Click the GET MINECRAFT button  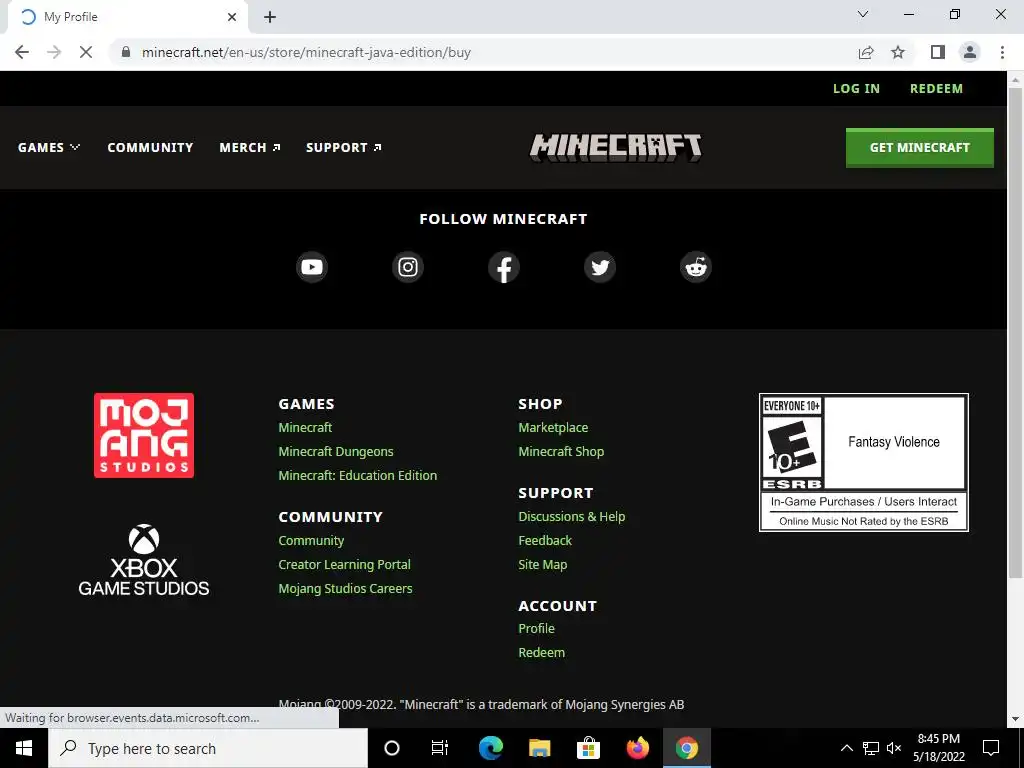click(920, 148)
